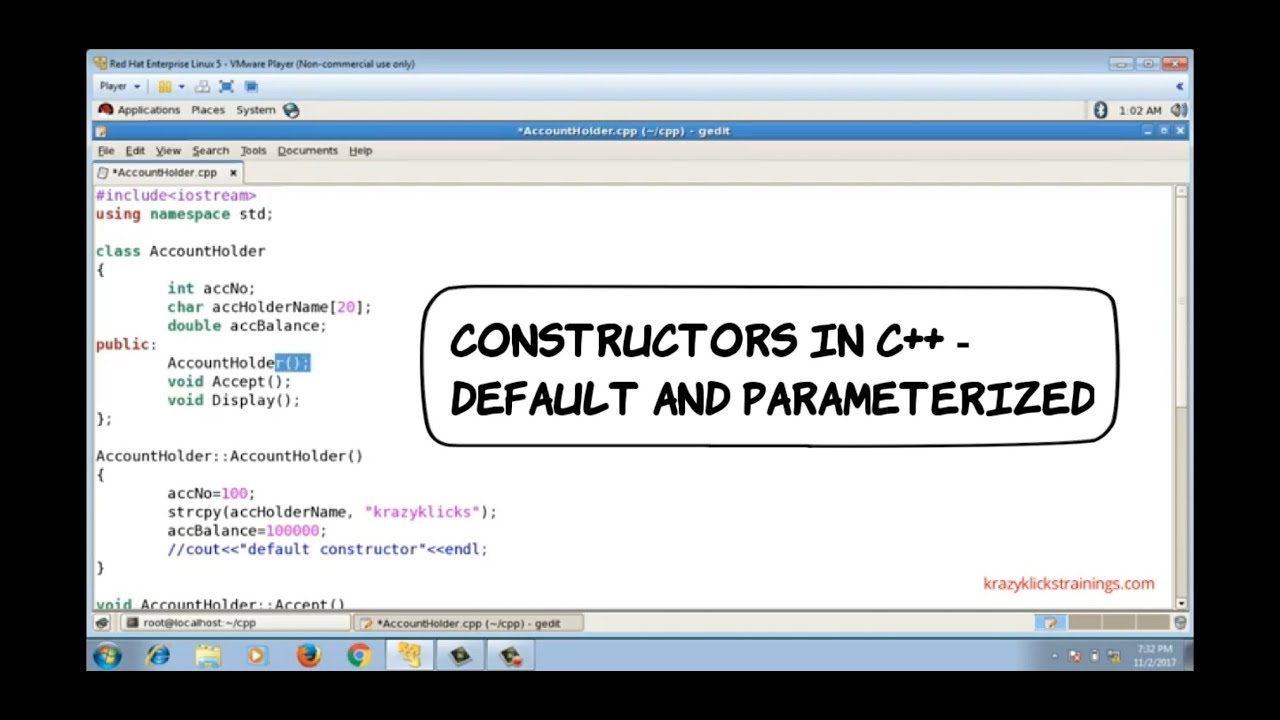Expand the arrow next to VMware pause icon
Image resolution: width=1280 pixels, height=720 pixels.
coord(181,87)
